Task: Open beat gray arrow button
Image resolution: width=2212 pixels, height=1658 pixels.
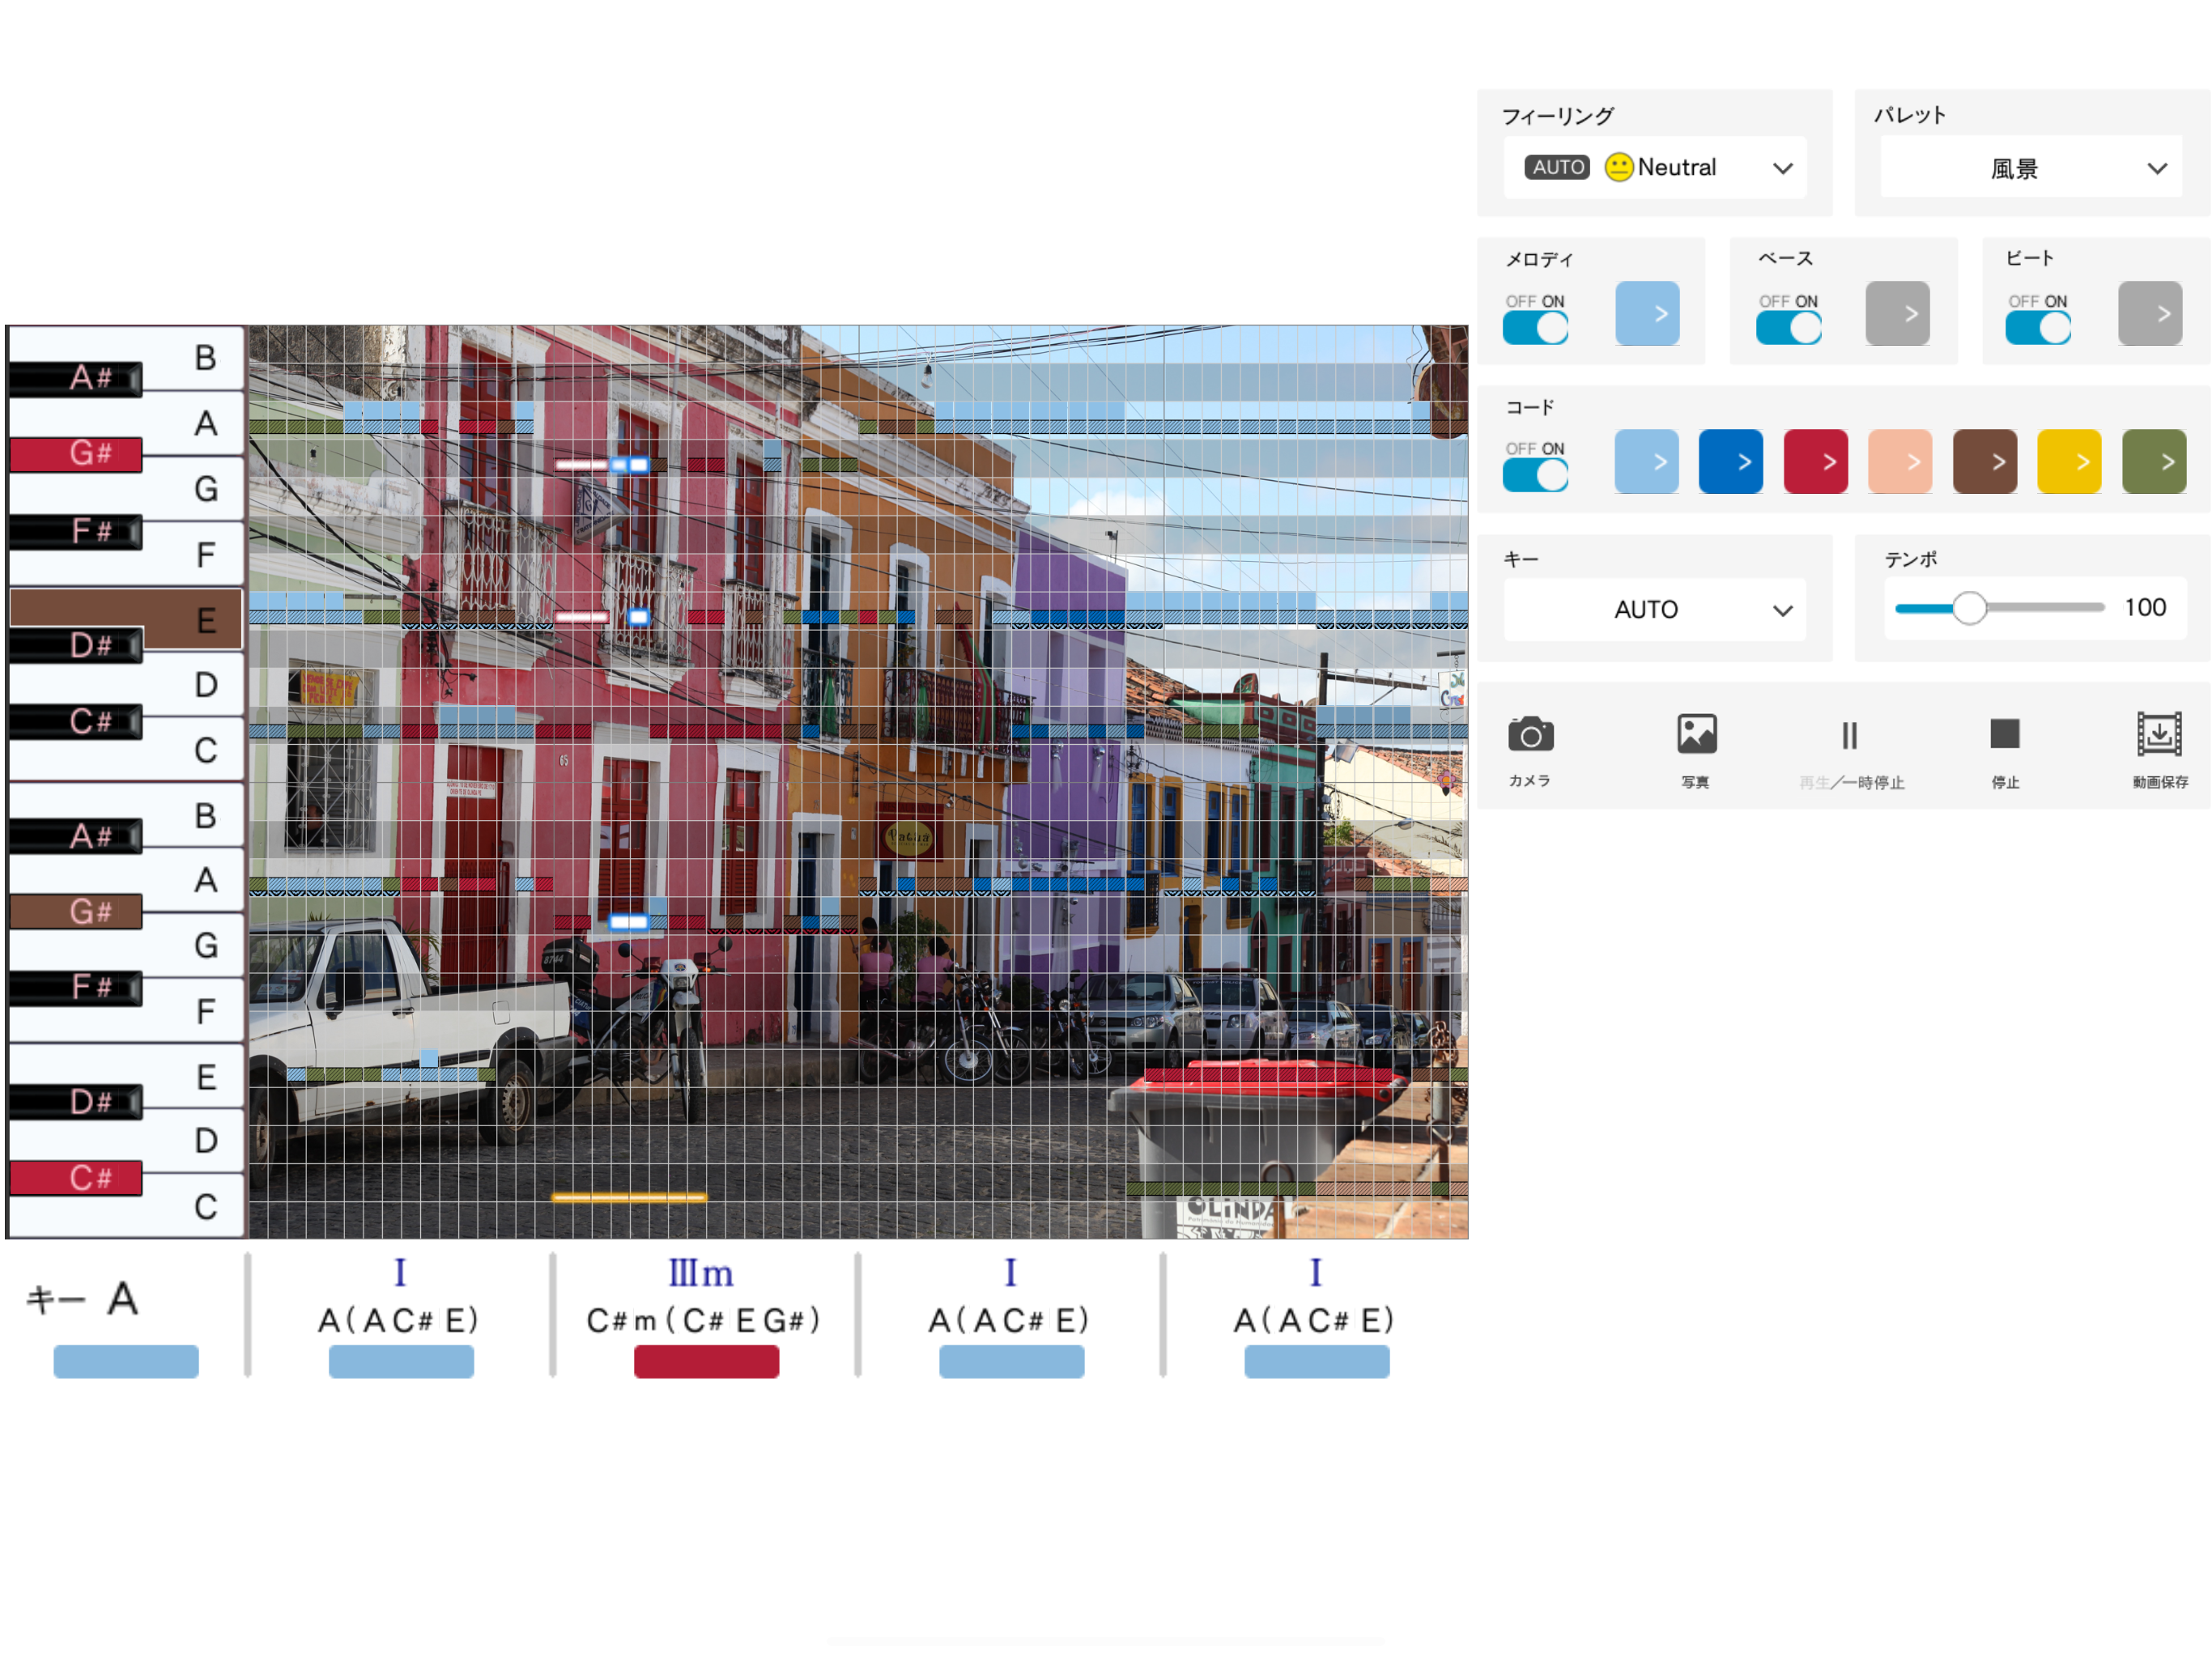Action: tap(2150, 314)
